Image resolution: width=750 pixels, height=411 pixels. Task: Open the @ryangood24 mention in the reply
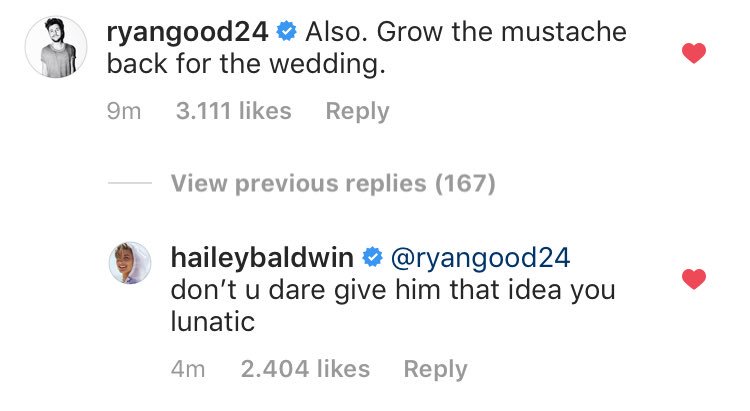click(x=478, y=258)
